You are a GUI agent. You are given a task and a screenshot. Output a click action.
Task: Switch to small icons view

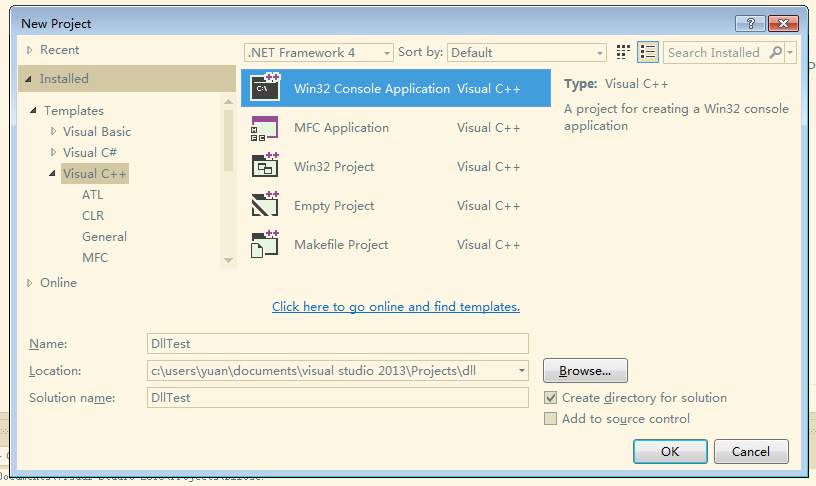[x=623, y=52]
